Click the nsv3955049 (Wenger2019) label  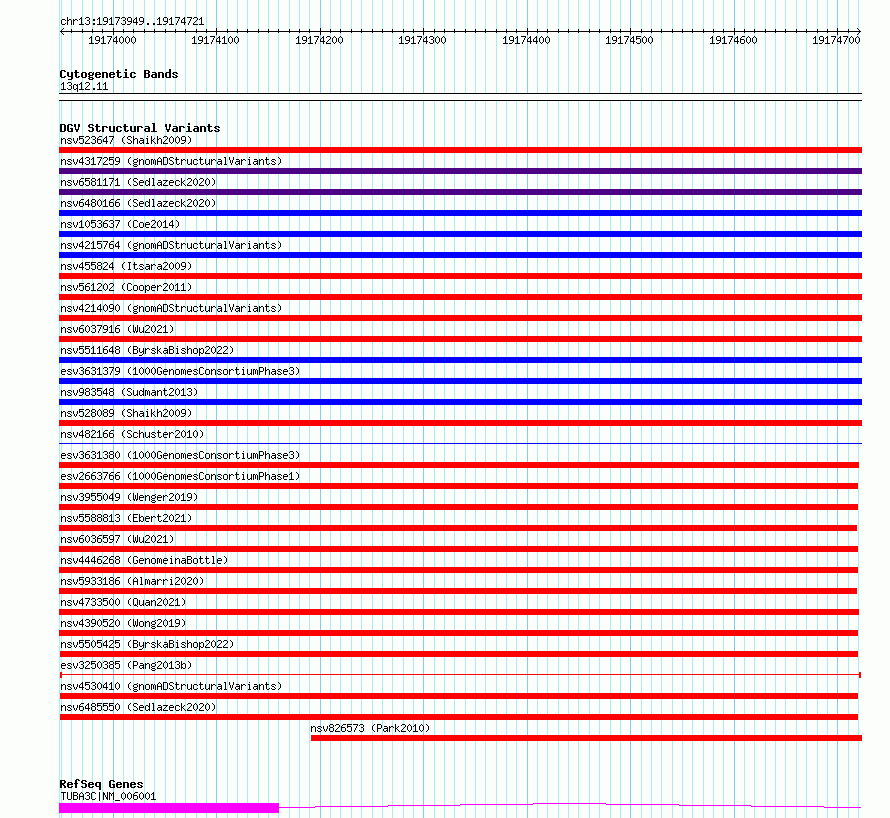click(x=129, y=497)
